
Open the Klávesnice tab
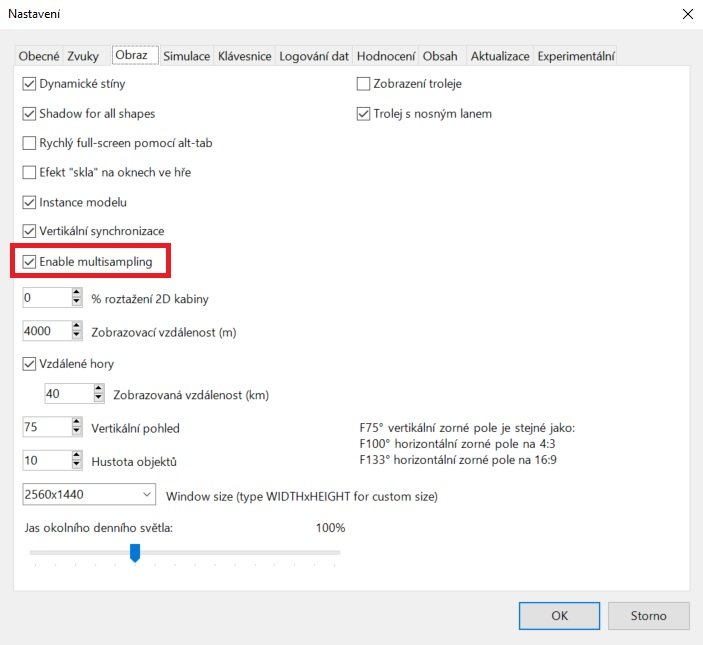coord(245,56)
